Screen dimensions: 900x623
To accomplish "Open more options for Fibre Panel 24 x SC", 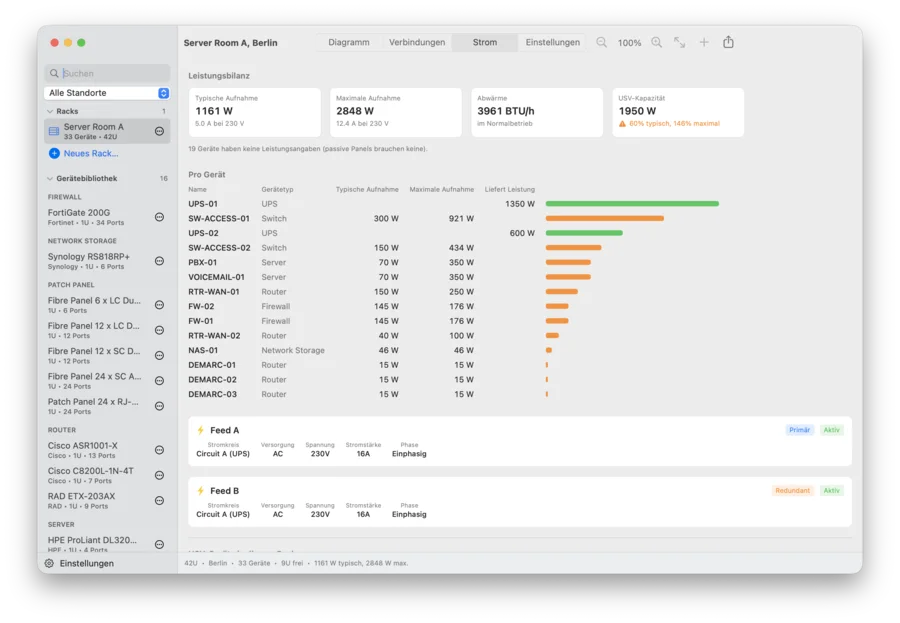I will point(160,381).
